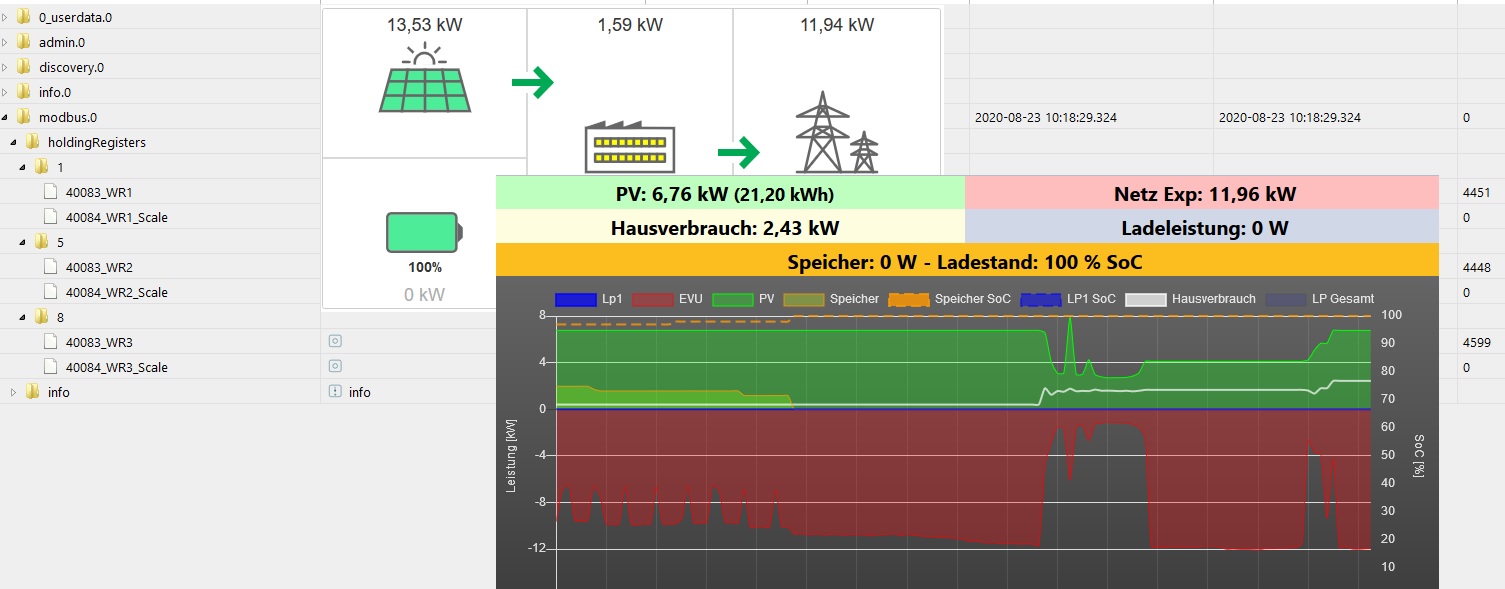Click the 4451 value cell for WR1
The height and width of the screenshot is (589, 1505).
1476,192
